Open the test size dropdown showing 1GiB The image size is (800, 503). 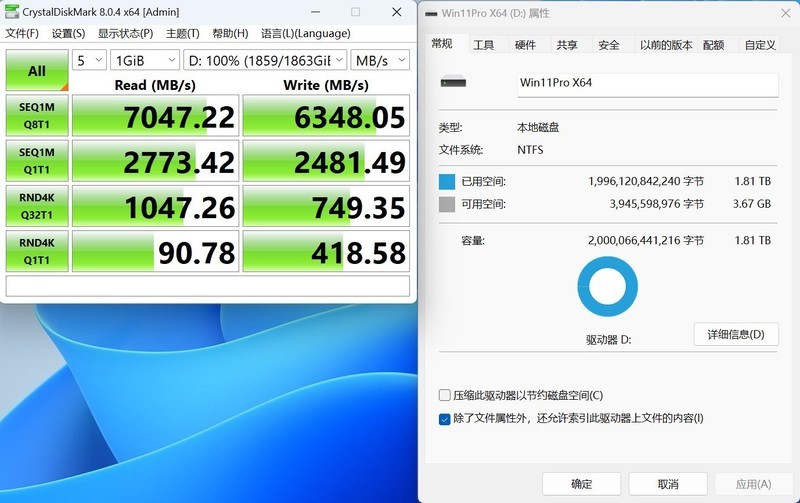[x=145, y=61]
